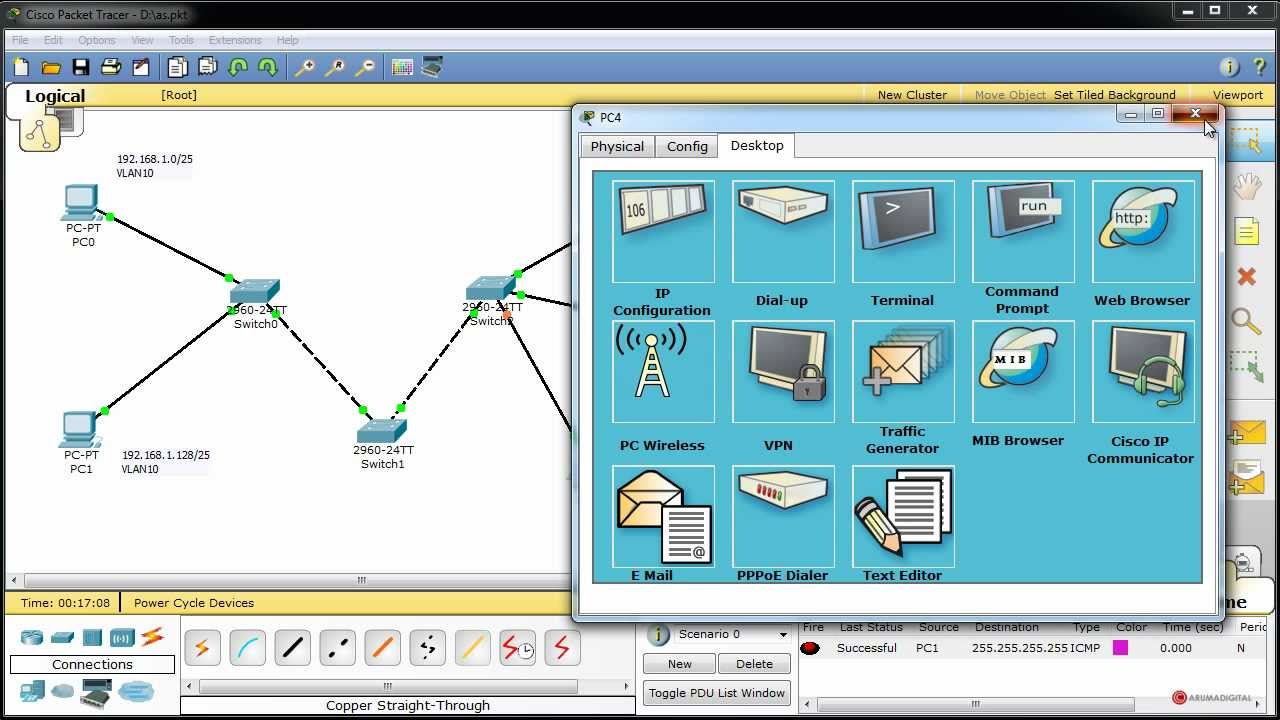Screen dimensions: 1280x720
Task: Click the Viewport button
Action: 1238,95
